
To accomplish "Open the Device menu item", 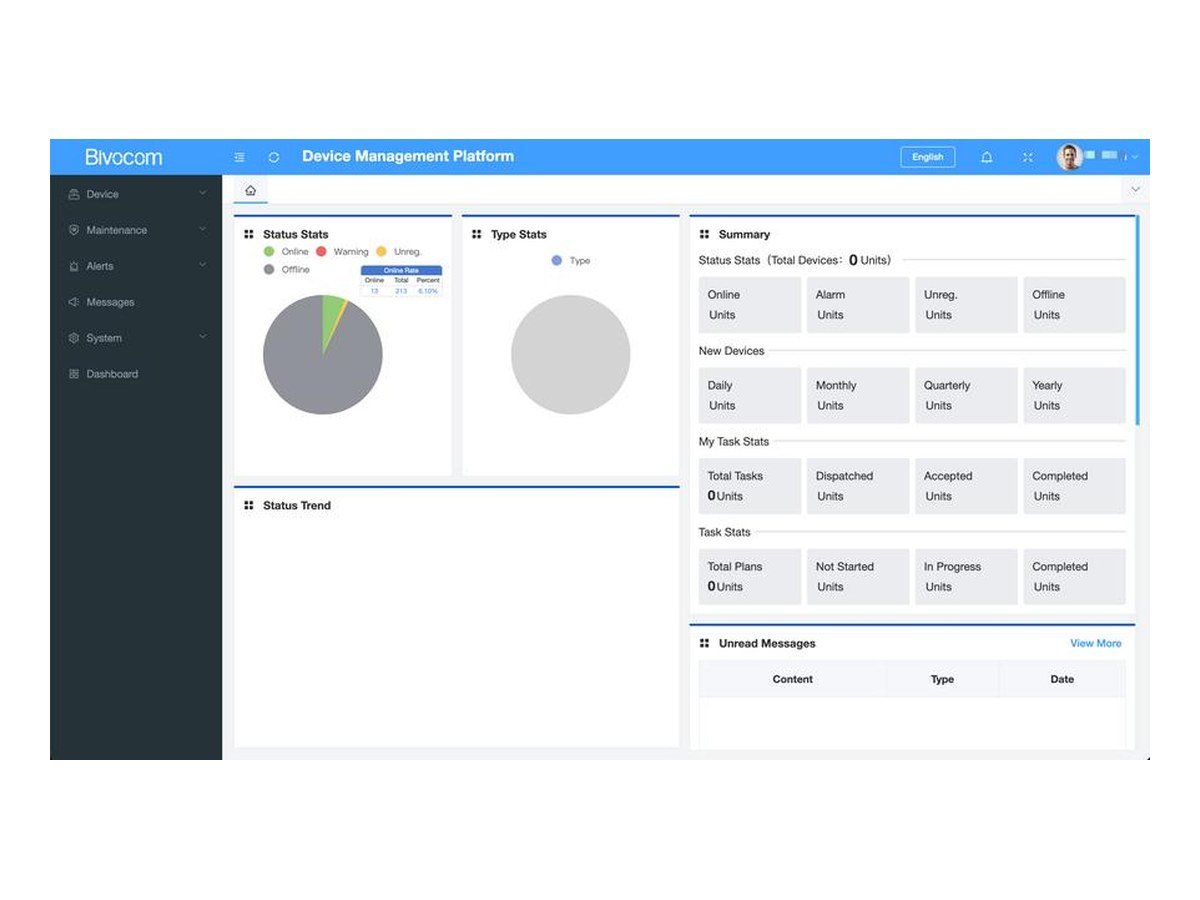I will (136, 194).
